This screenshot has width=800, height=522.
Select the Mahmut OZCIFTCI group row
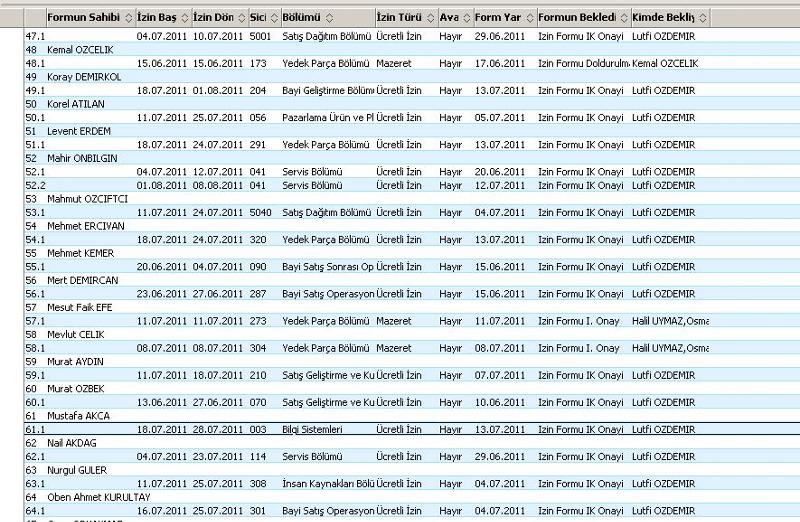point(412,199)
